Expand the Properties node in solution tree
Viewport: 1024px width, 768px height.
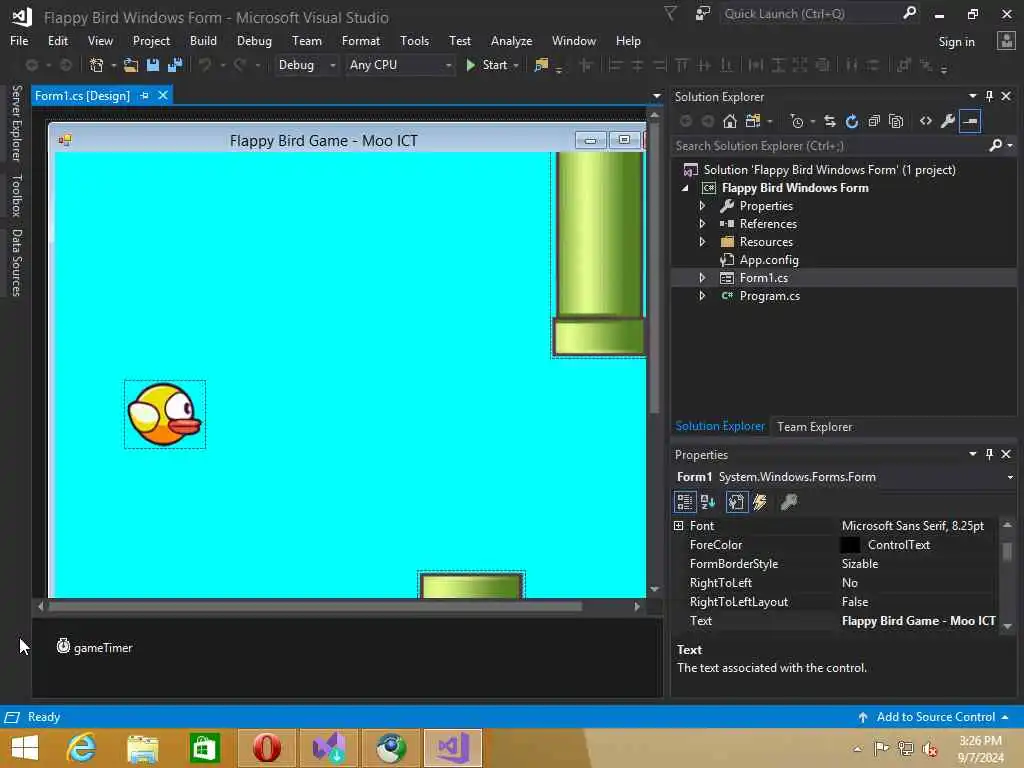pos(702,206)
